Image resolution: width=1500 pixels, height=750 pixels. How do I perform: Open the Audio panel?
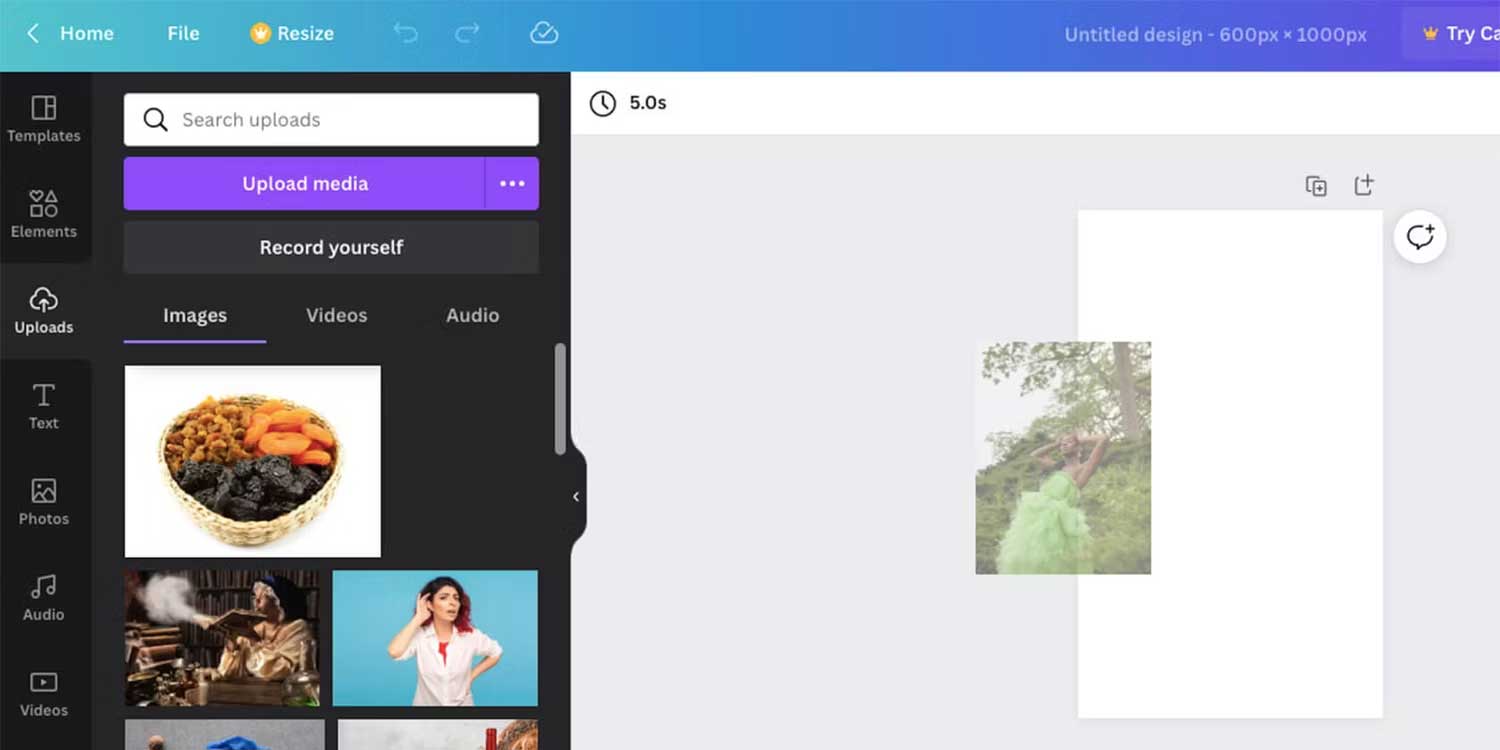click(43, 597)
